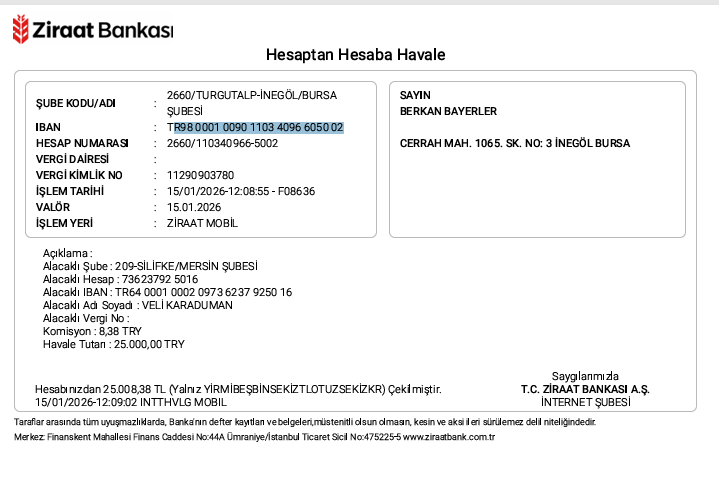Click 'VERGİ KİMLİK NO' label
Viewport: 719px width, 500px height.
tap(79, 175)
